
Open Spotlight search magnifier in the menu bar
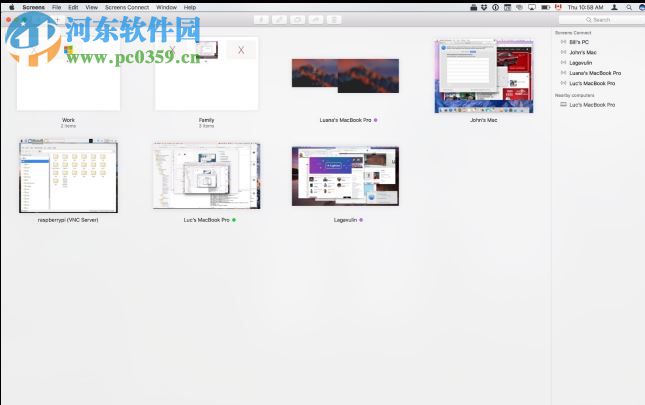(629, 7)
